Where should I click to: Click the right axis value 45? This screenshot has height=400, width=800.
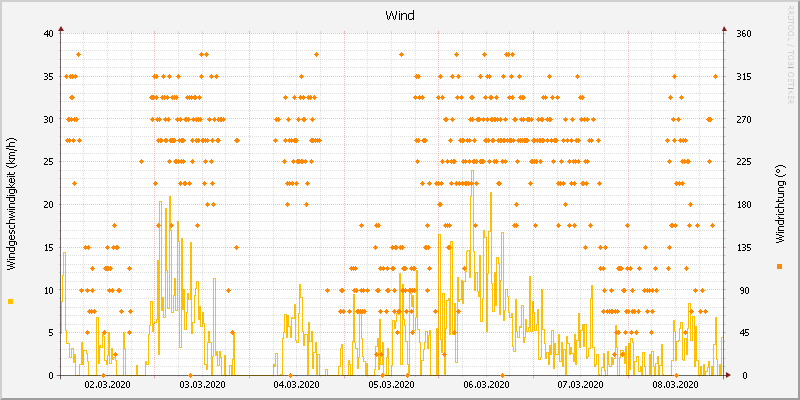tap(742, 333)
